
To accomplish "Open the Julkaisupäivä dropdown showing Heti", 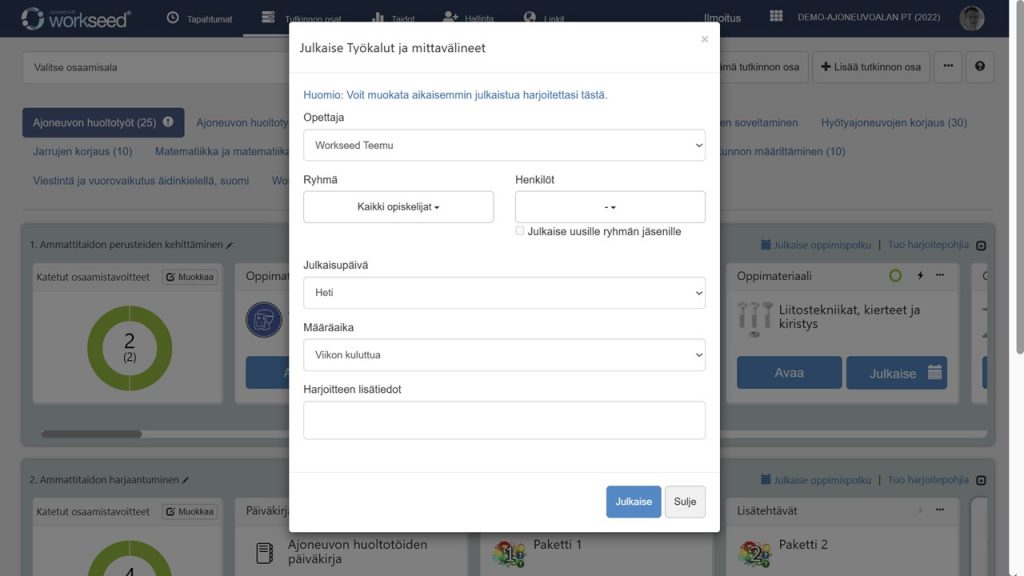I will (x=504, y=293).
